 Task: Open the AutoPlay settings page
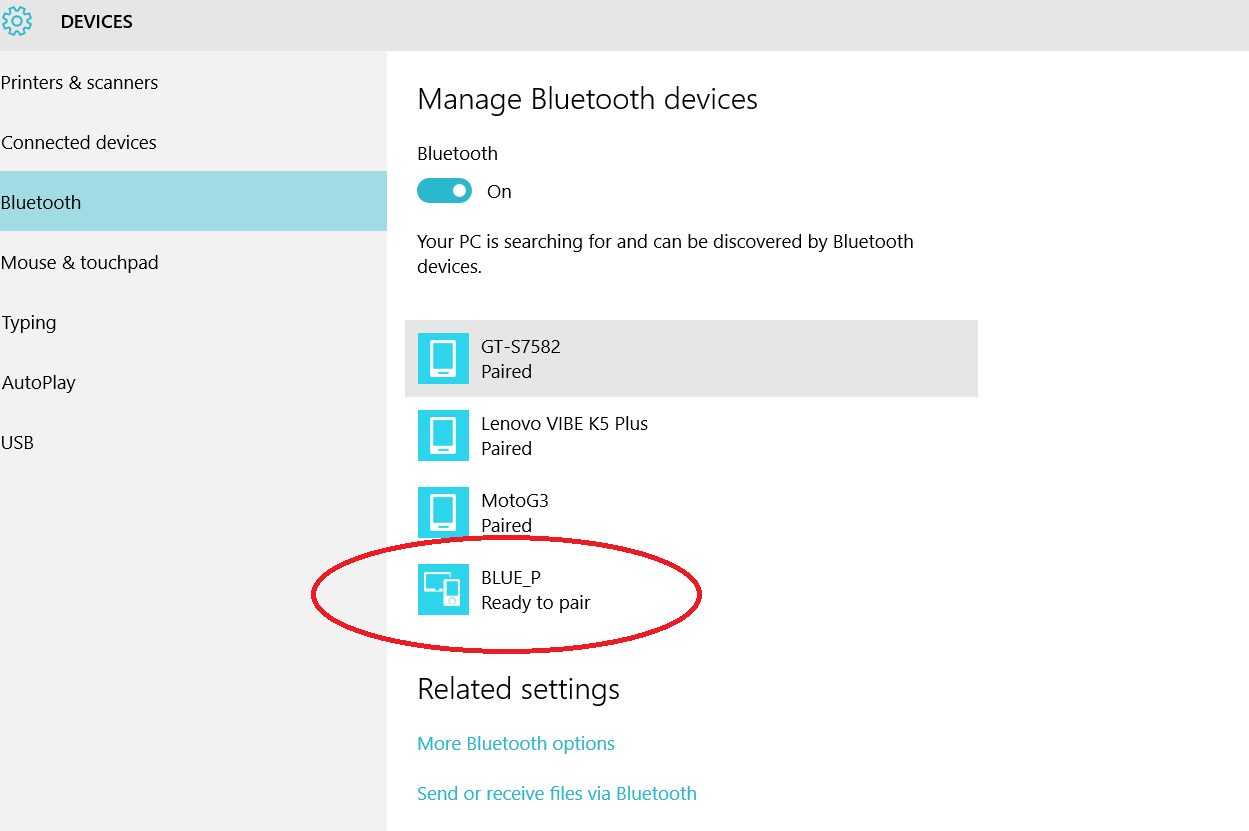pyautogui.click(x=39, y=383)
